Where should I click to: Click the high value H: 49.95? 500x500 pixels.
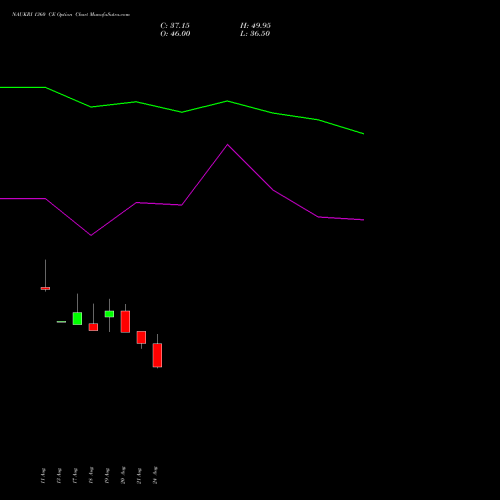point(255,26)
